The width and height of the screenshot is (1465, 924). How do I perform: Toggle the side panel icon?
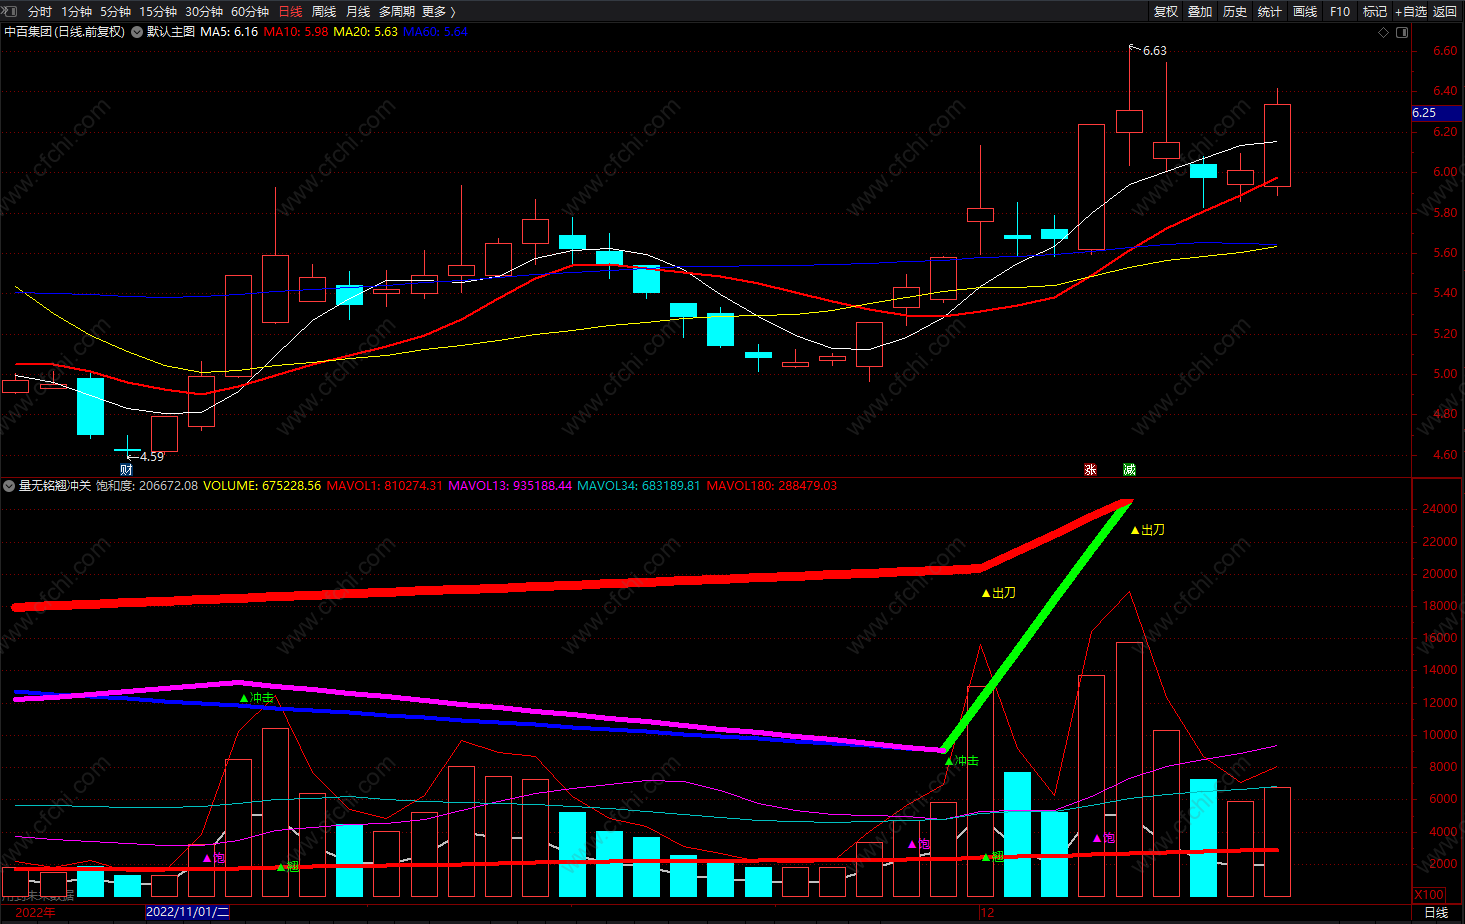(1402, 32)
